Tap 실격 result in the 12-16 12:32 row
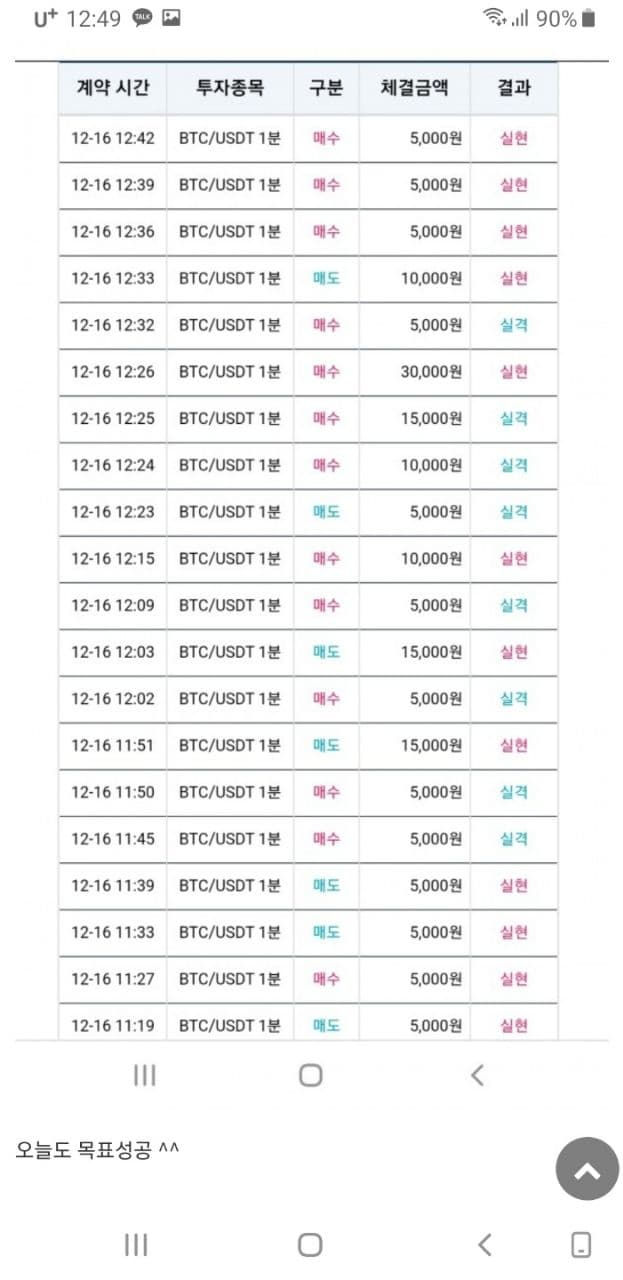623x1280 pixels. [514, 325]
